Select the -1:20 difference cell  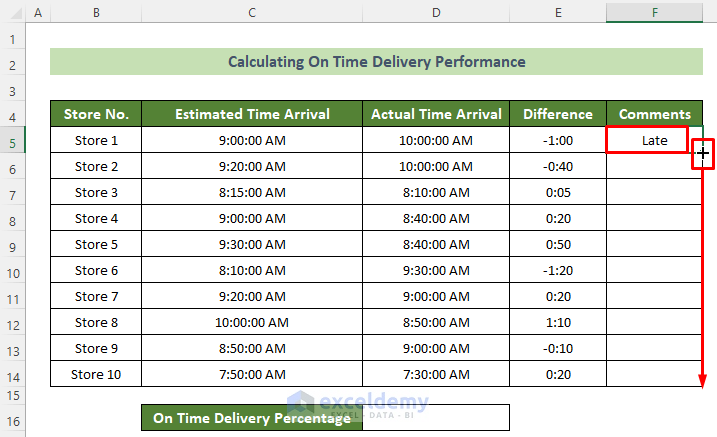pos(558,271)
